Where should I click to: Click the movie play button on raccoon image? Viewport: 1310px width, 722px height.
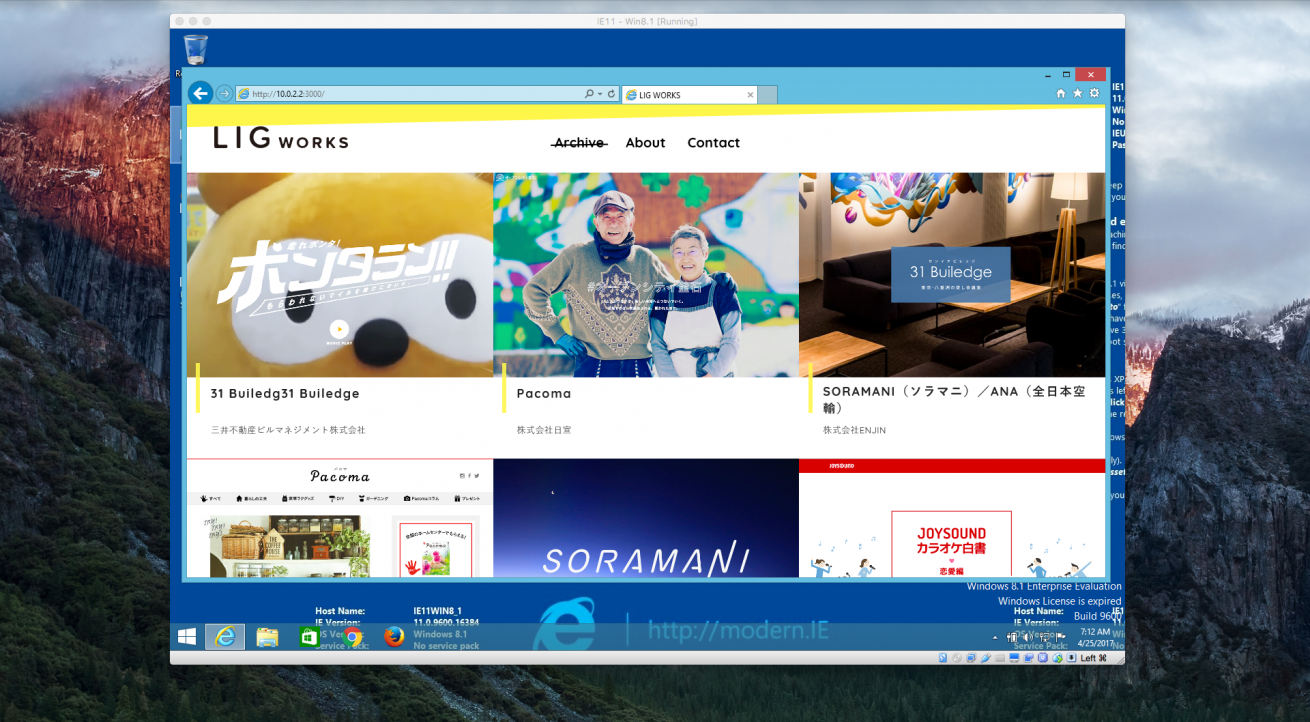click(x=339, y=330)
